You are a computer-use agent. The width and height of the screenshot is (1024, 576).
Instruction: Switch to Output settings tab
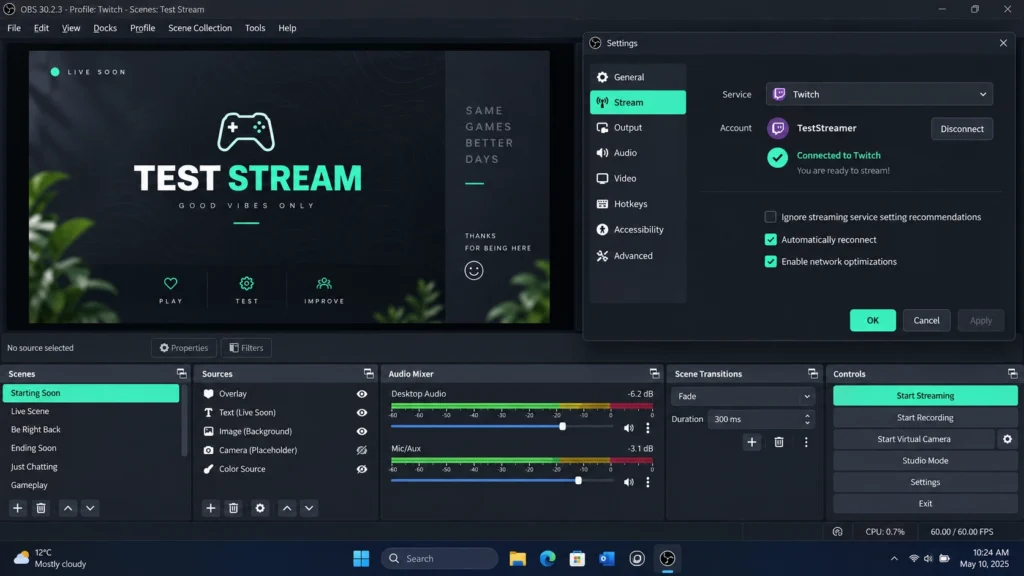pyautogui.click(x=638, y=127)
